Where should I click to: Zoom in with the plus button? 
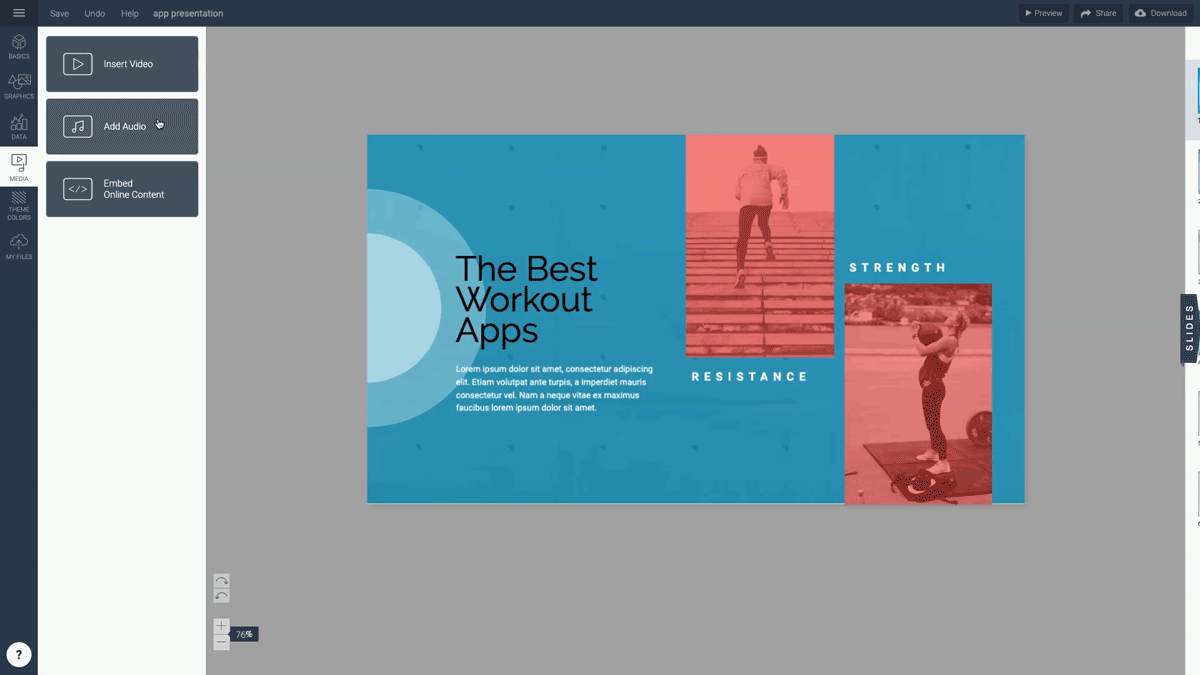click(x=221, y=624)
